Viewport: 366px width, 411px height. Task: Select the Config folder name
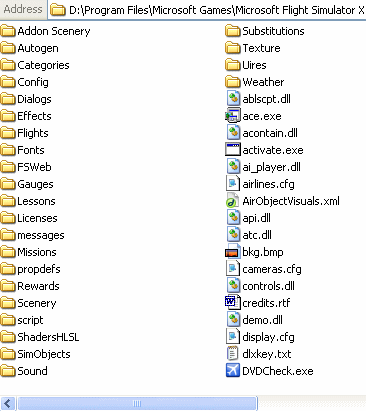click(33, 82)
